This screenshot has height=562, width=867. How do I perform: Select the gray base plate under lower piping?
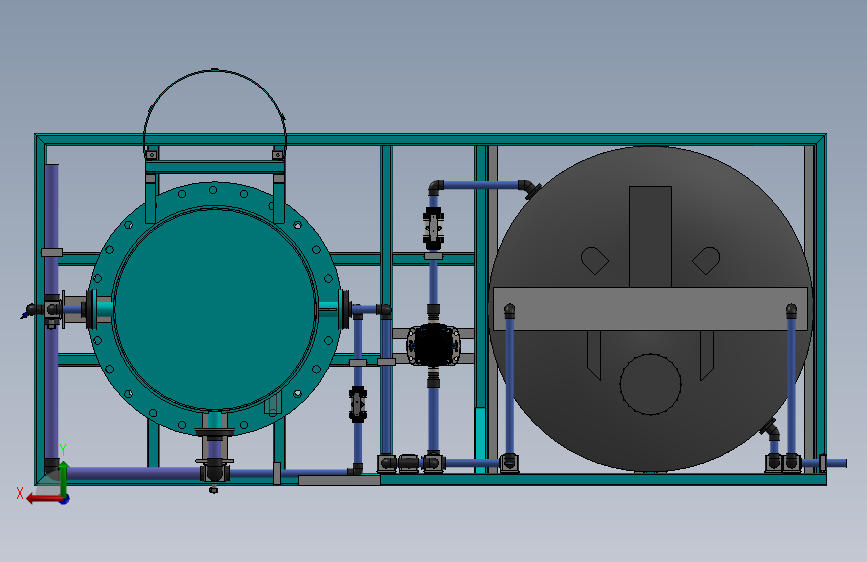[x=339, y=480]
